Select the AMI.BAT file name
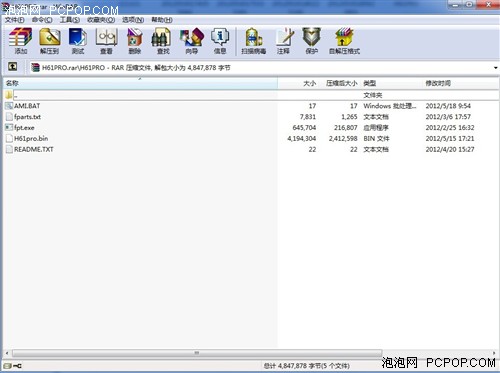 click(27, 106)
